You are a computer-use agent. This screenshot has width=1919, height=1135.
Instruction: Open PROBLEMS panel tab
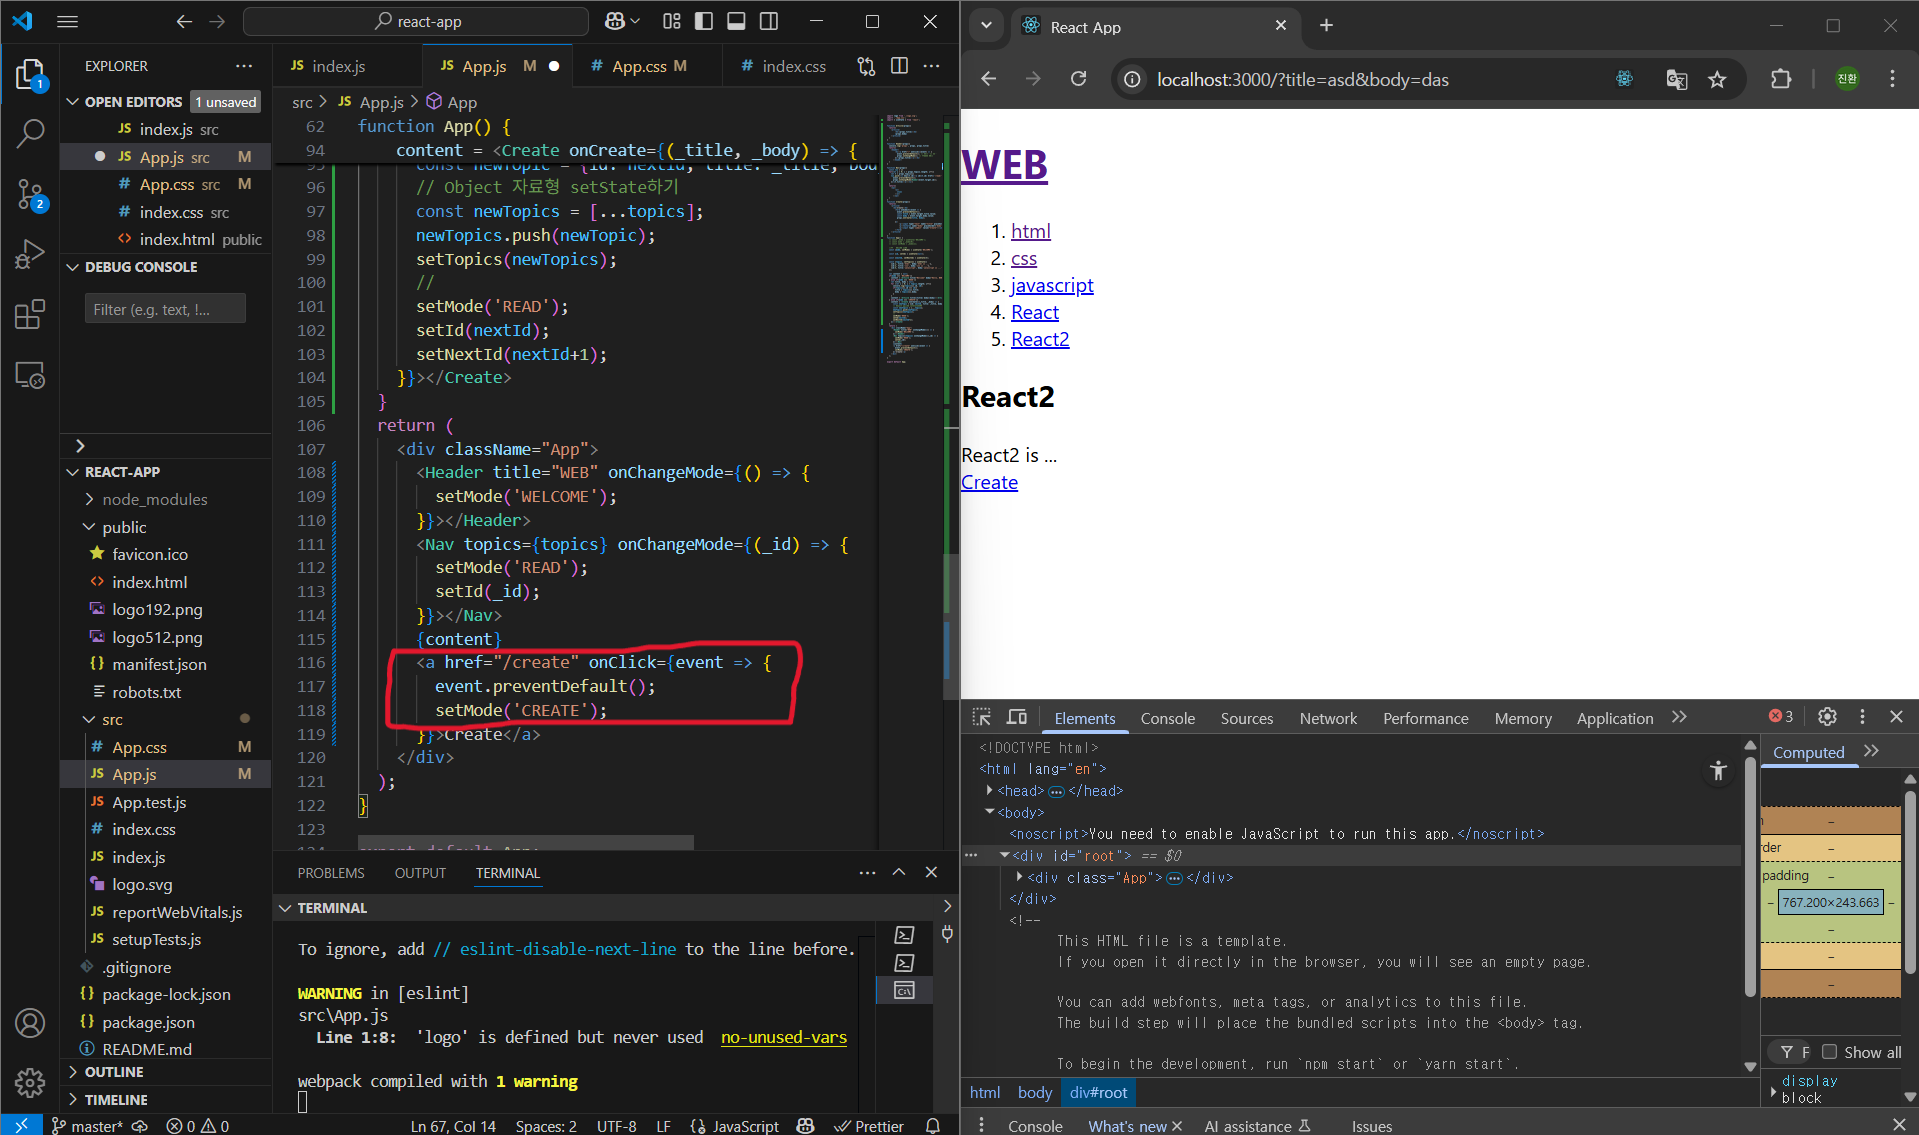(331, 873)
